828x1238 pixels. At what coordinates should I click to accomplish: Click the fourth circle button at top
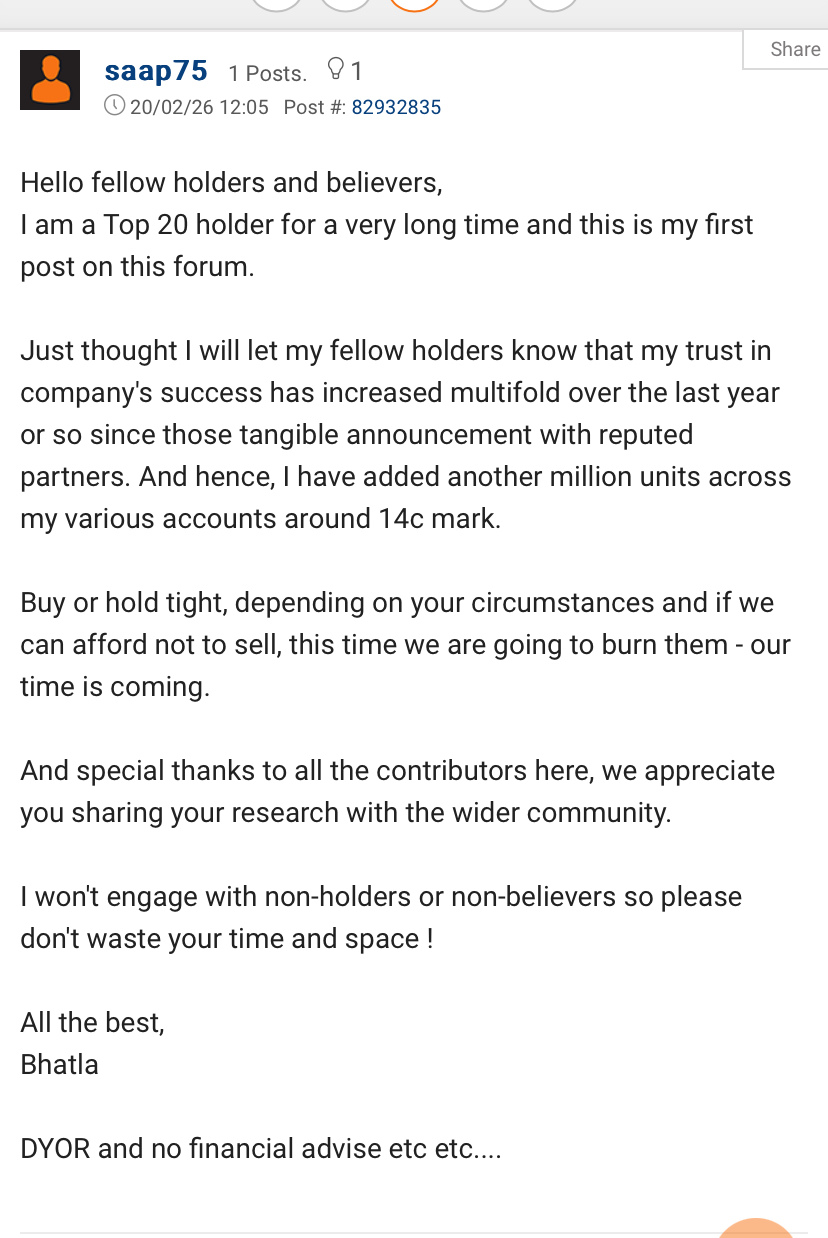click(483, 4)
